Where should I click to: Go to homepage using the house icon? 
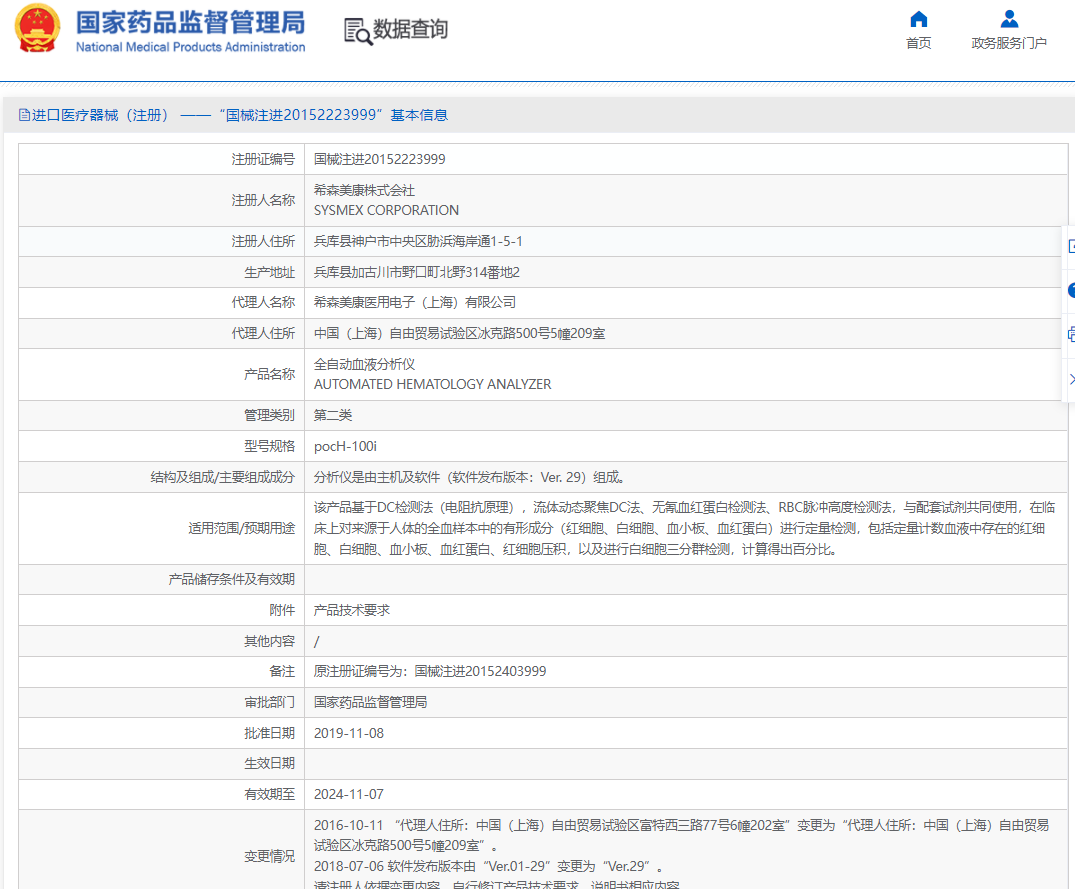(x=919, y=19)
